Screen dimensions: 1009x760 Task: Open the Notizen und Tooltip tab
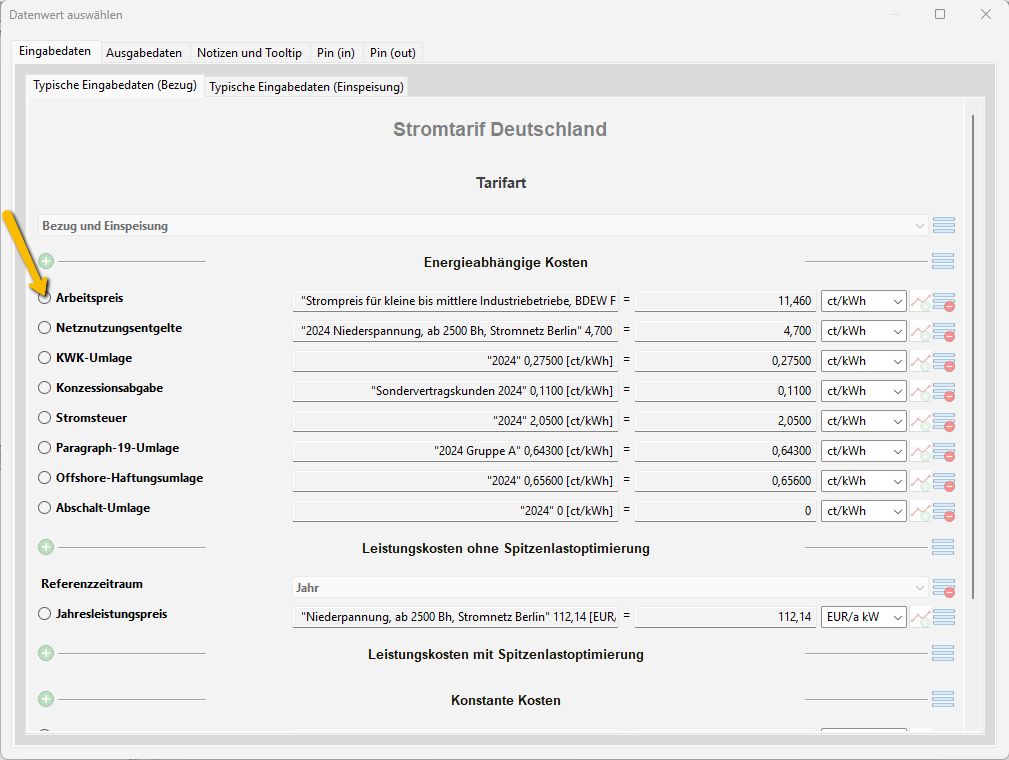[x=249, y=53]
